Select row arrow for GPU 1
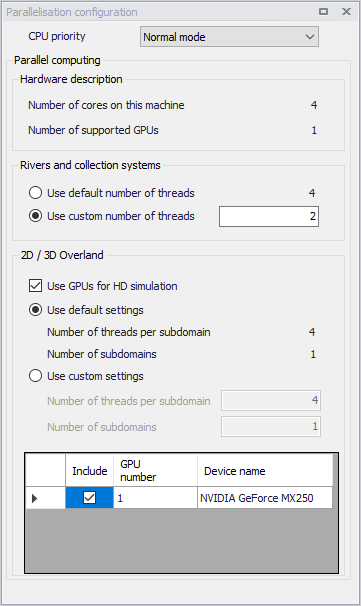The image size is (361, 606). point(45,498)
